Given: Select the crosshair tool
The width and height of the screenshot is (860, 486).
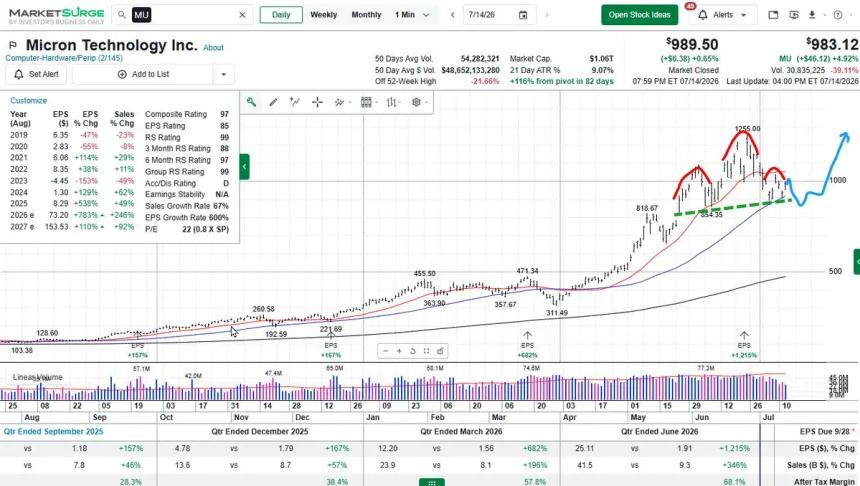Looking at the screenshot, I should (317, 102).
